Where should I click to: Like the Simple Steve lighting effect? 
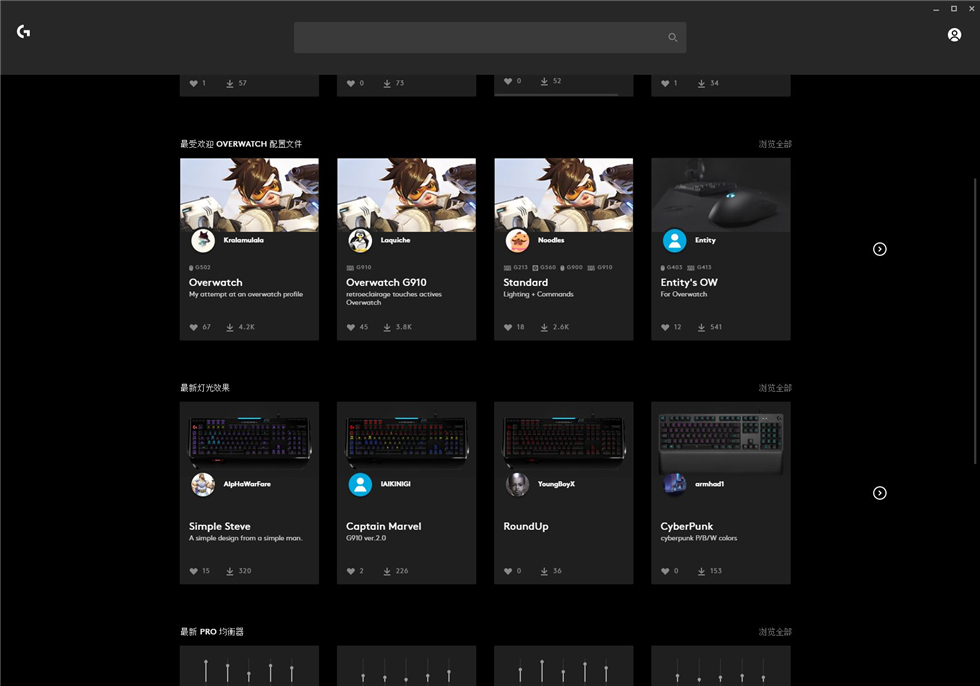[194, 571]
